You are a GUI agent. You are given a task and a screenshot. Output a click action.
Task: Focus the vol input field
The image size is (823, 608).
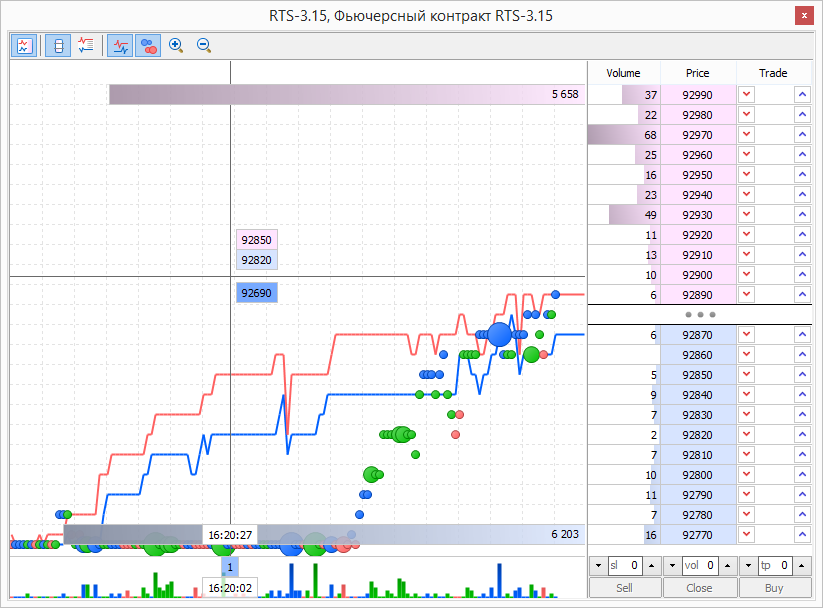pos(700,565)
